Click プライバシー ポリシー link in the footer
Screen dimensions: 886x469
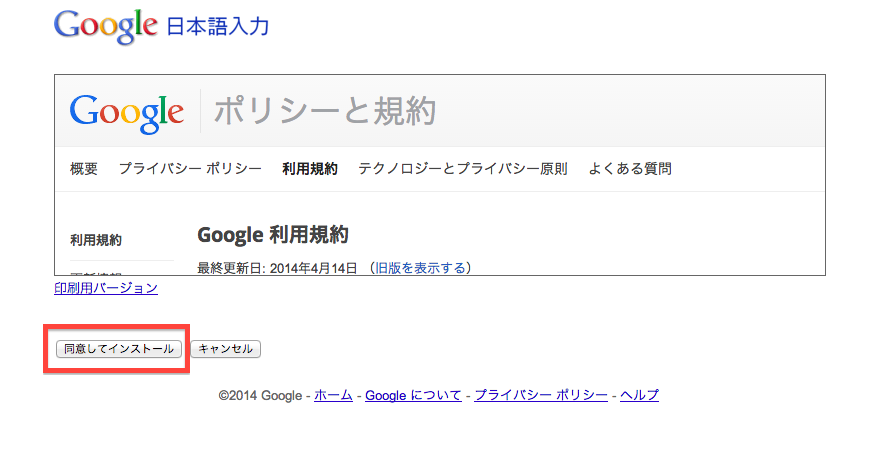click(x=540, y=395)
